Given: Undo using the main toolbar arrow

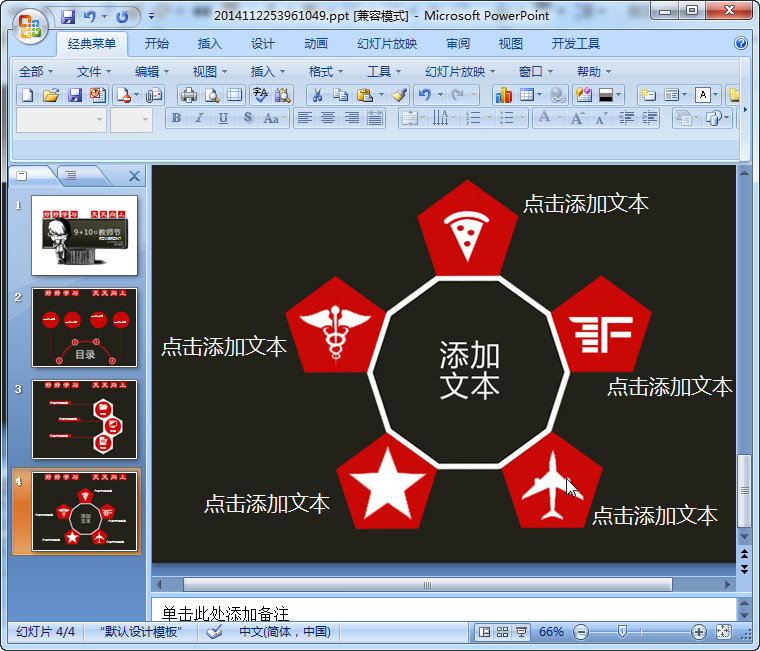Looking at the screenshot, I should click(x=425, y=95).
